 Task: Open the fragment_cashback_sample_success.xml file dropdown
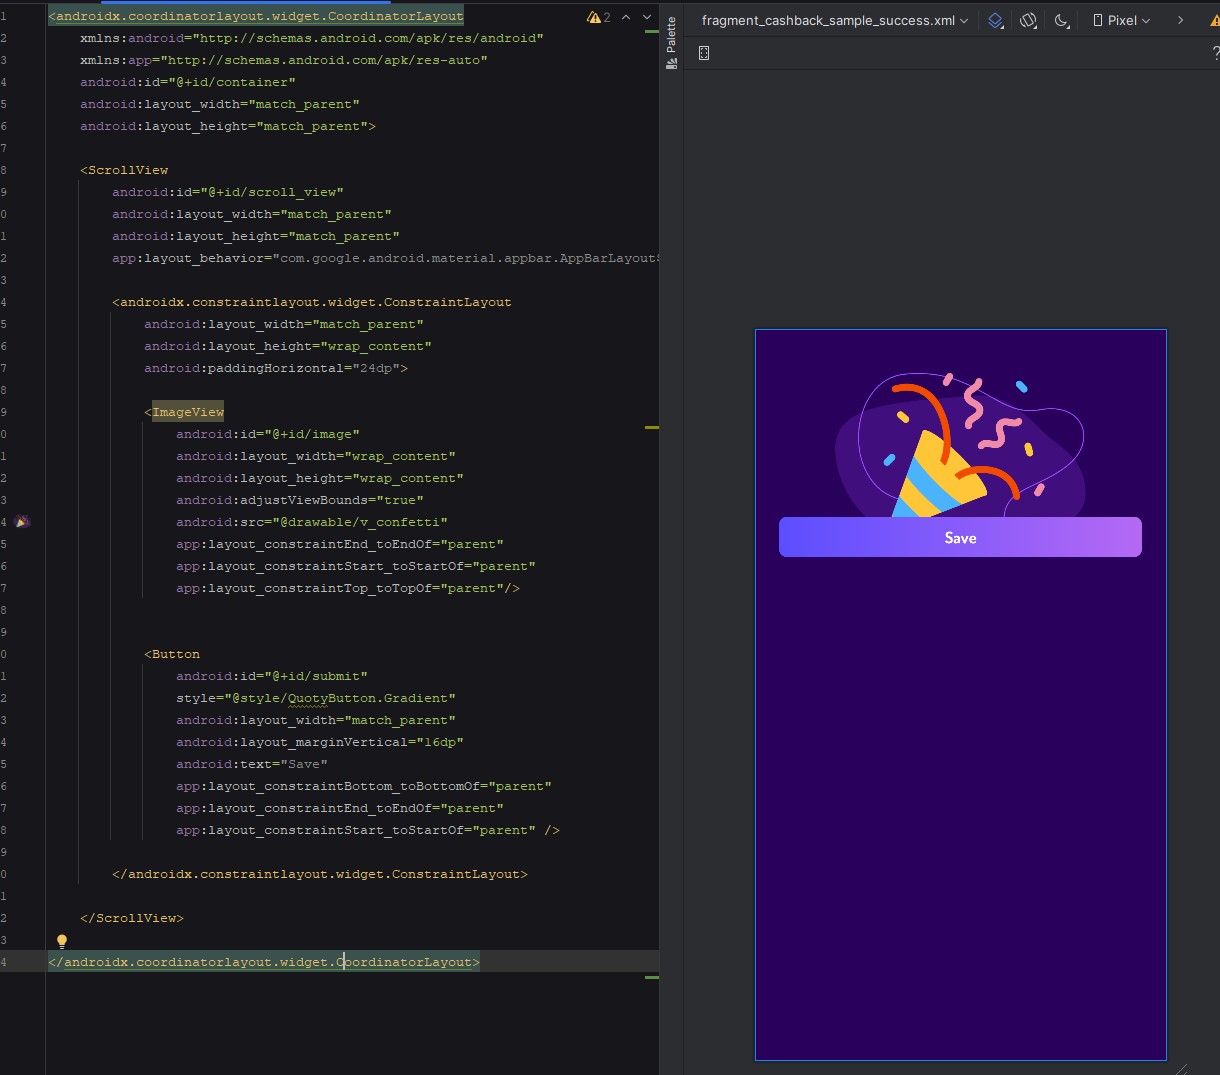(834, 20)
